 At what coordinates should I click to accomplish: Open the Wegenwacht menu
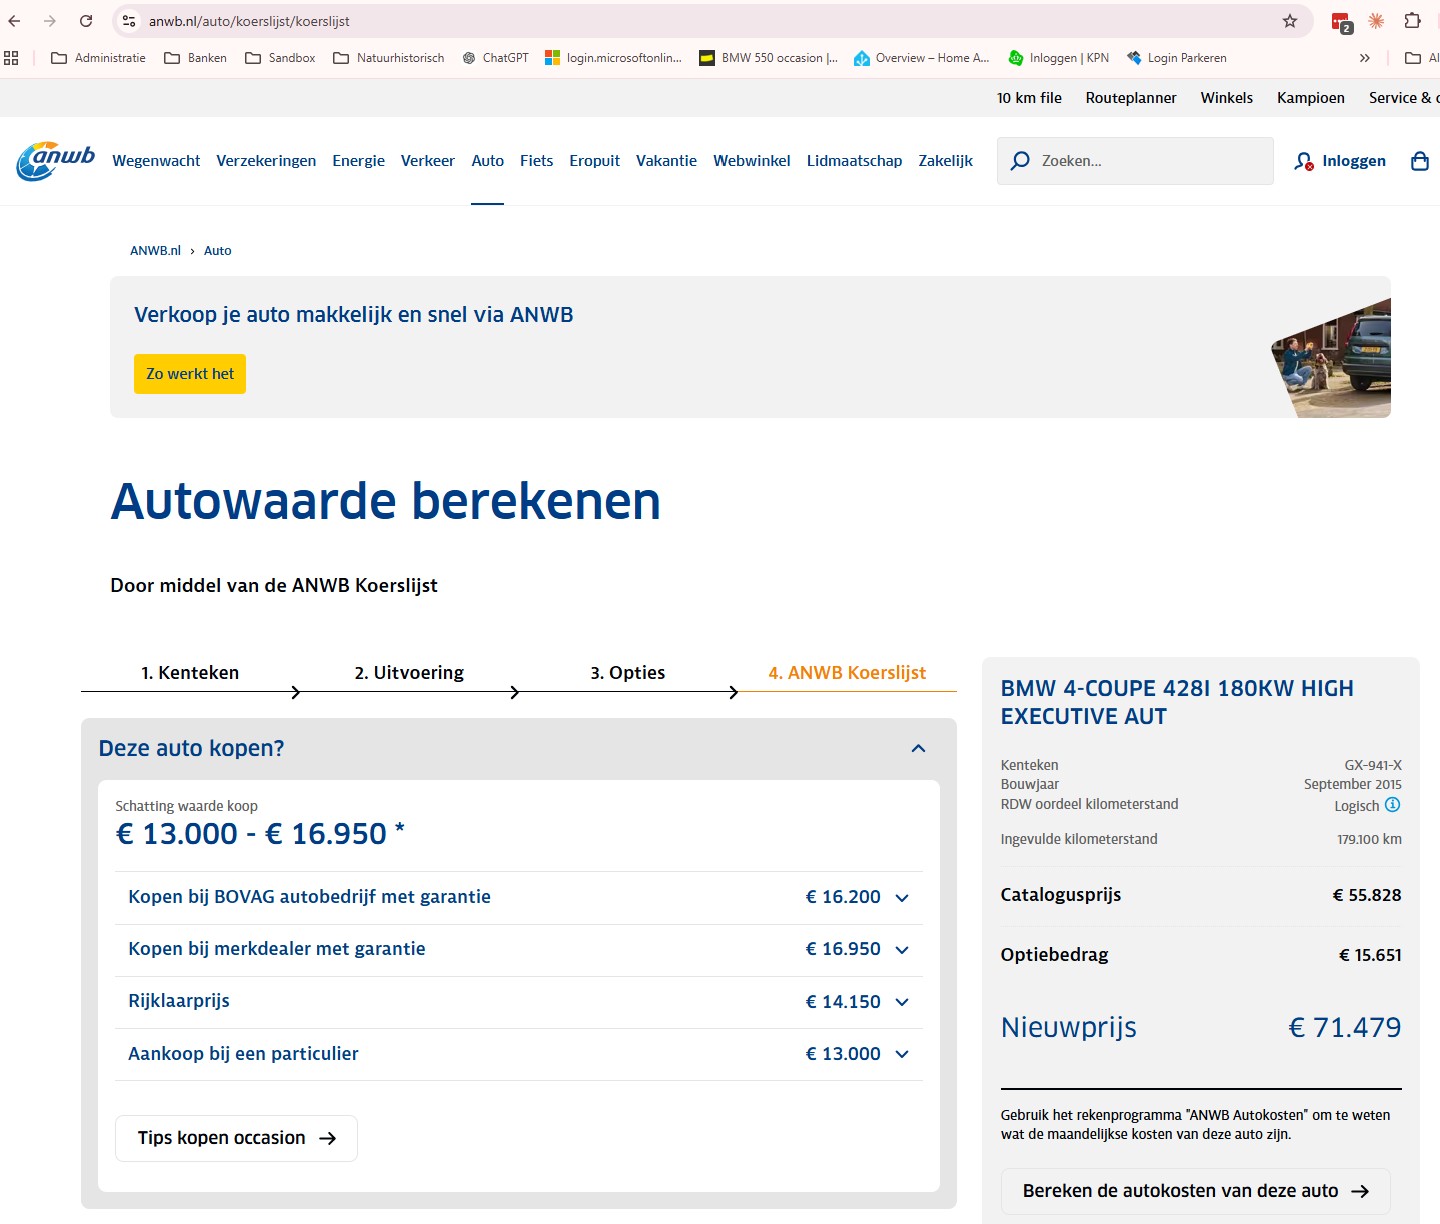click(x=156, y=161)
